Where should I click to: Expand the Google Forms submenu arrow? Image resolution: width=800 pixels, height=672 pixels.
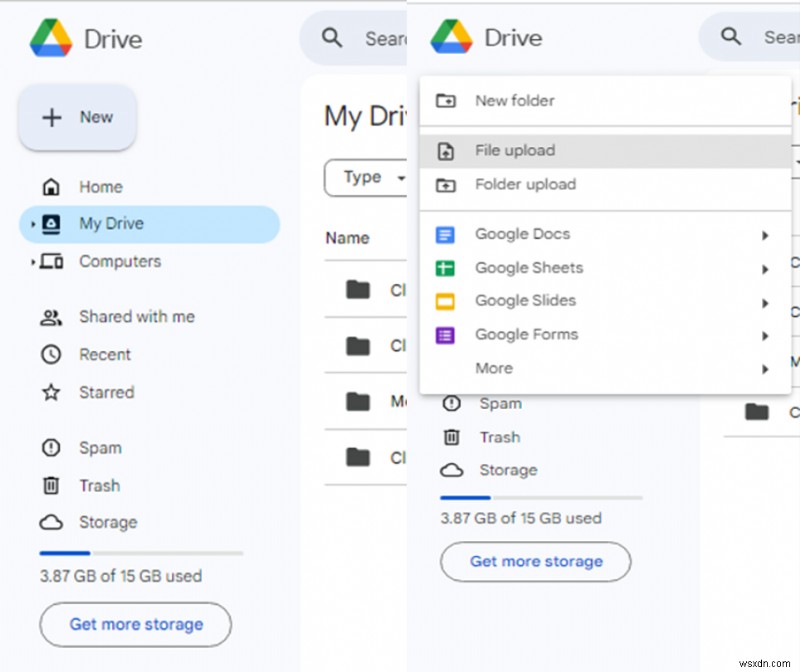pos(765,336)
